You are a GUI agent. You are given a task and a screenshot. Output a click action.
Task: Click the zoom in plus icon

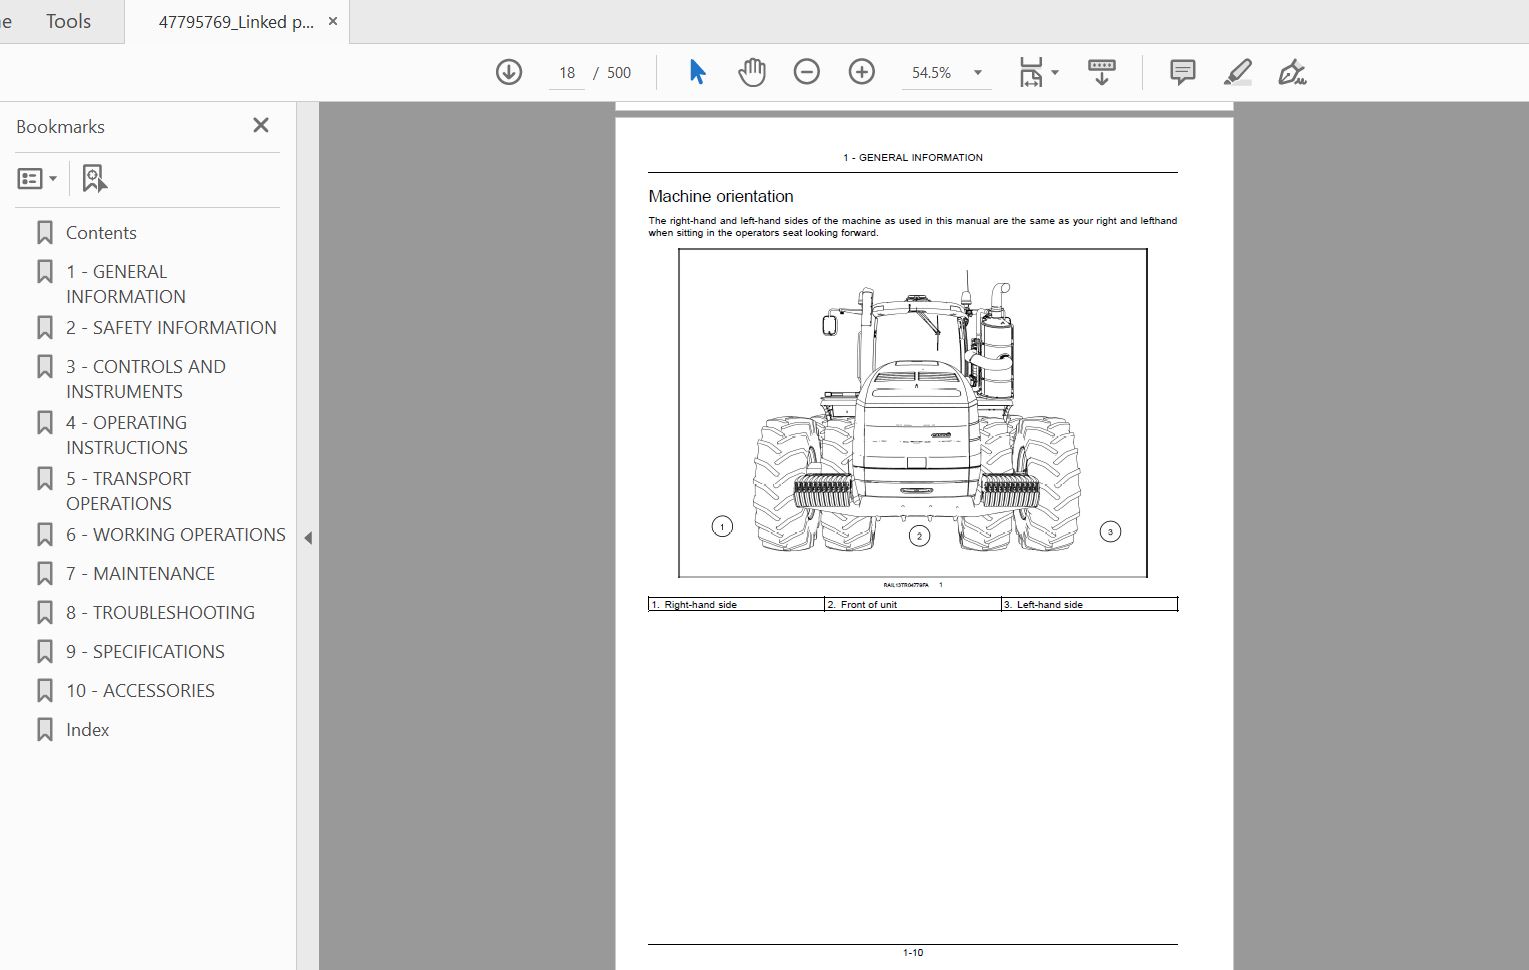861,72
